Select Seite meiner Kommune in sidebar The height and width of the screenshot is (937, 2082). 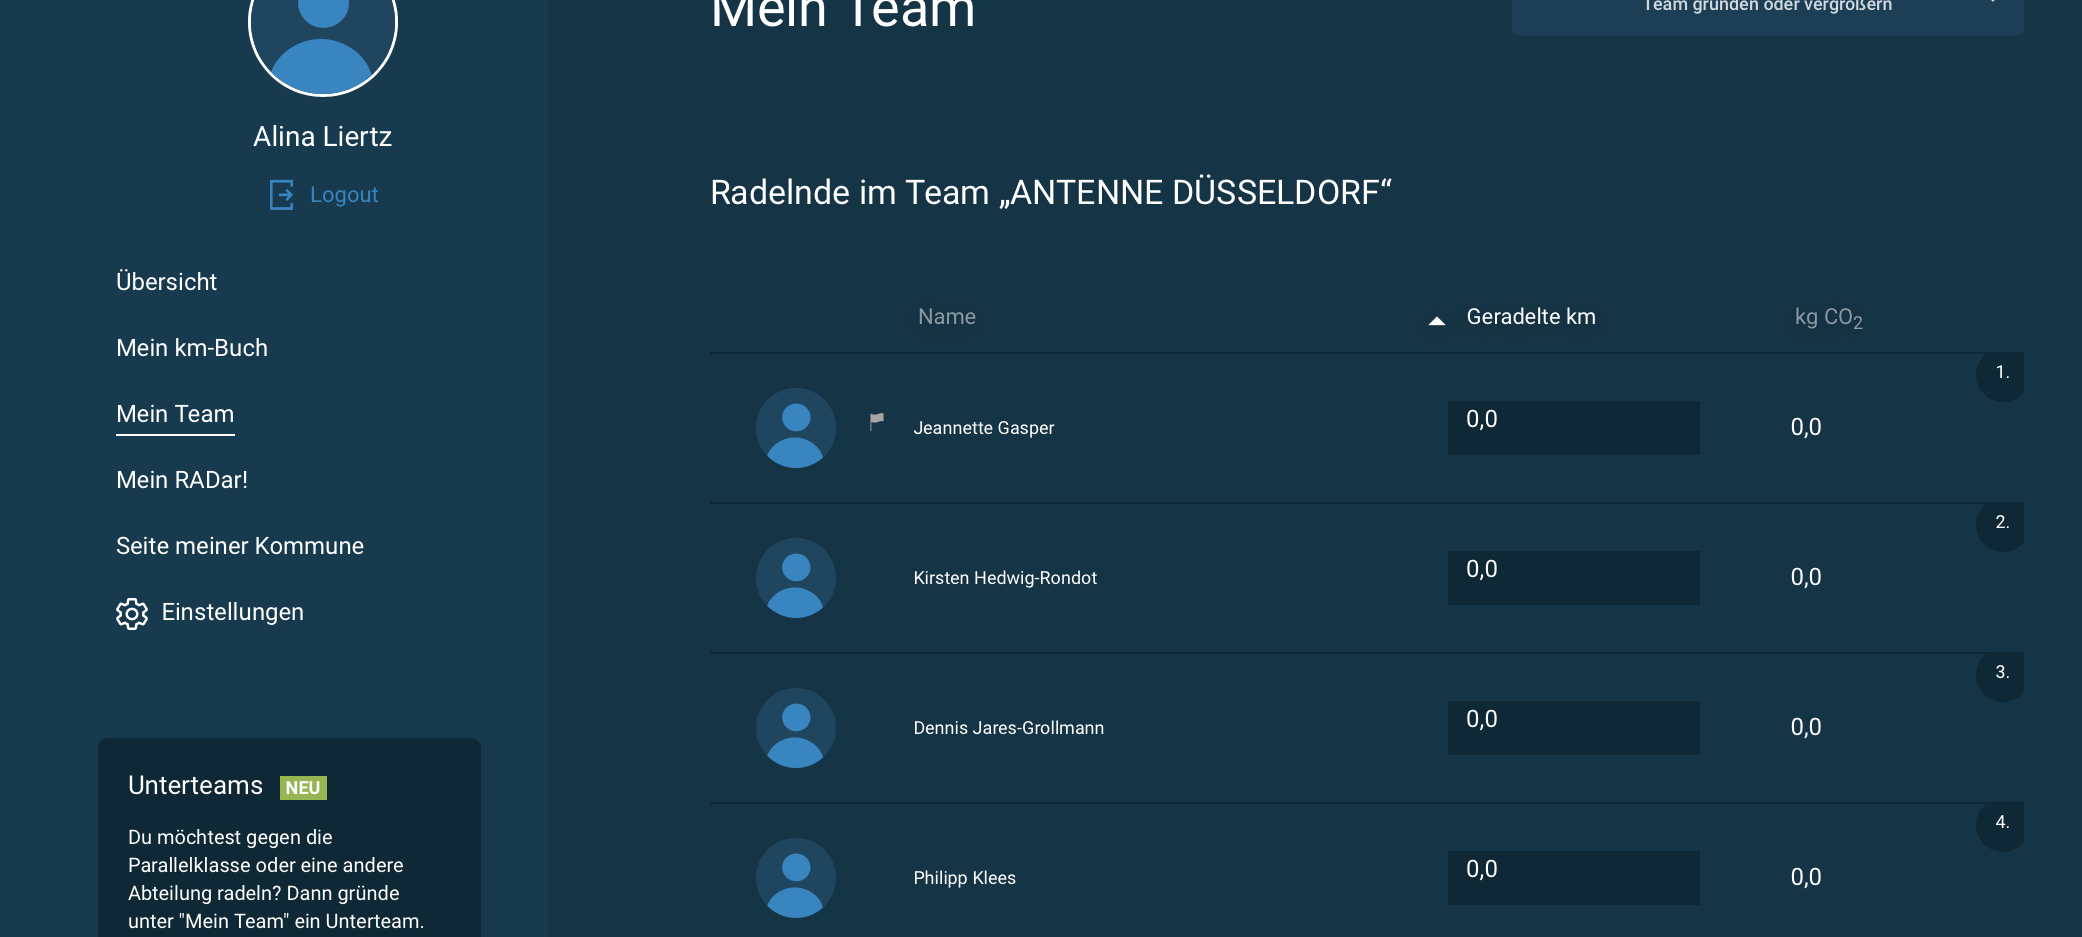(240, 546)
